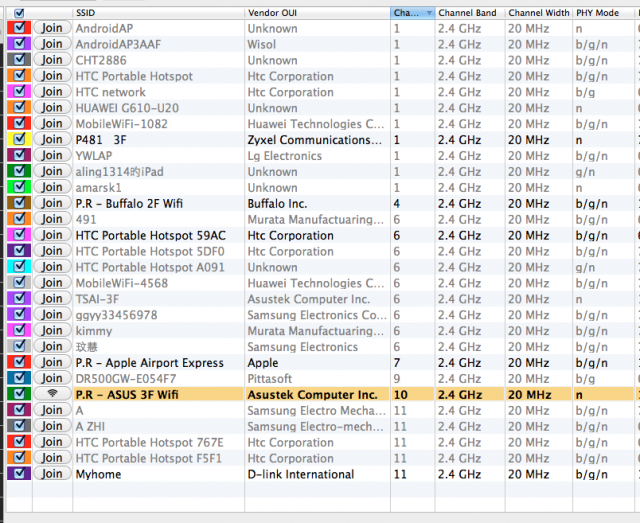
Task: Sort by the Channel column header
Action: 412,13
